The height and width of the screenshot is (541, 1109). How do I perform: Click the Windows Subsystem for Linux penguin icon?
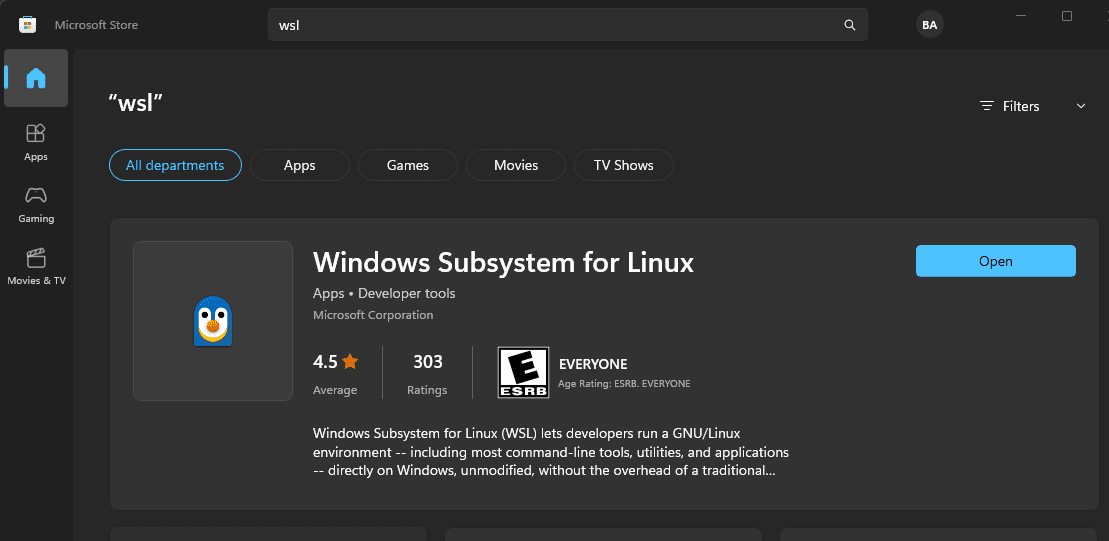click(x=213, y=322)
